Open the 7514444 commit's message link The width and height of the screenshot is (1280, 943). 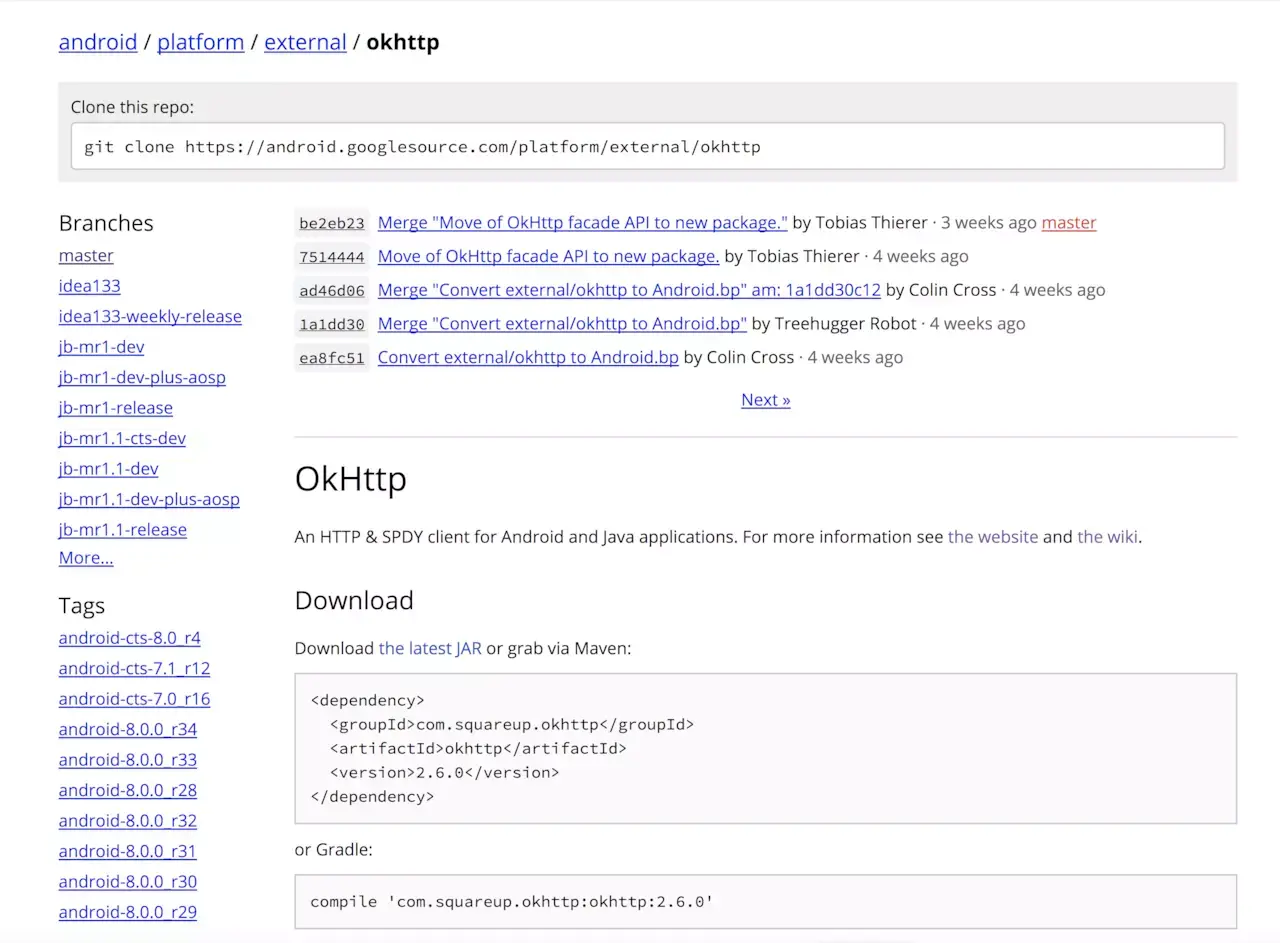click(x=548, y=256)
